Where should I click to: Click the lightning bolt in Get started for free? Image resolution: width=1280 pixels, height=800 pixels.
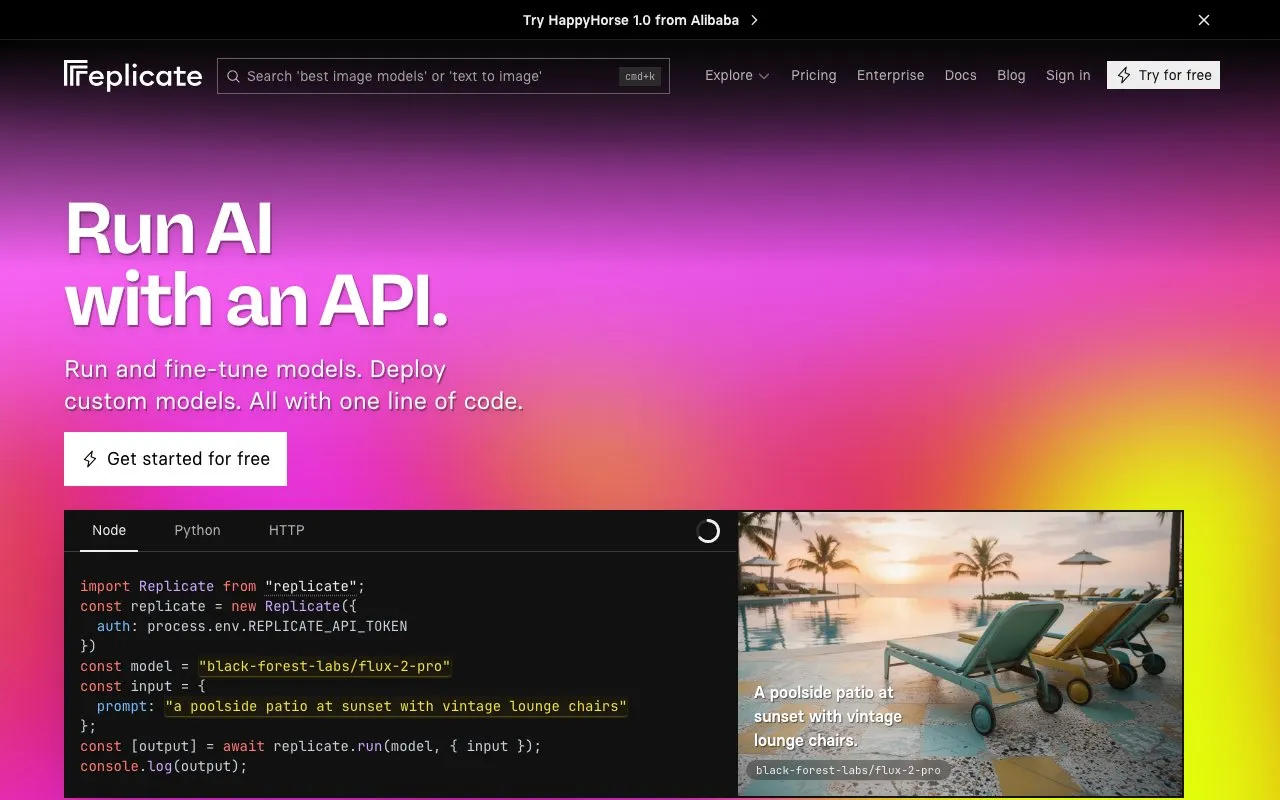point(89,459)
